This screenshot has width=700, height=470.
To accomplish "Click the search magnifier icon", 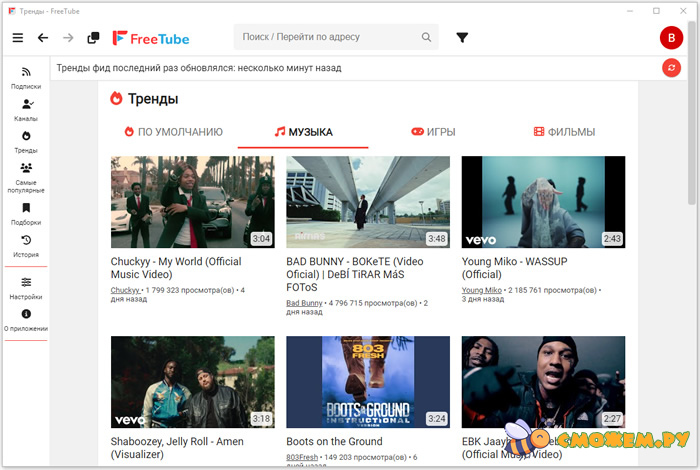I will (426, 37).
